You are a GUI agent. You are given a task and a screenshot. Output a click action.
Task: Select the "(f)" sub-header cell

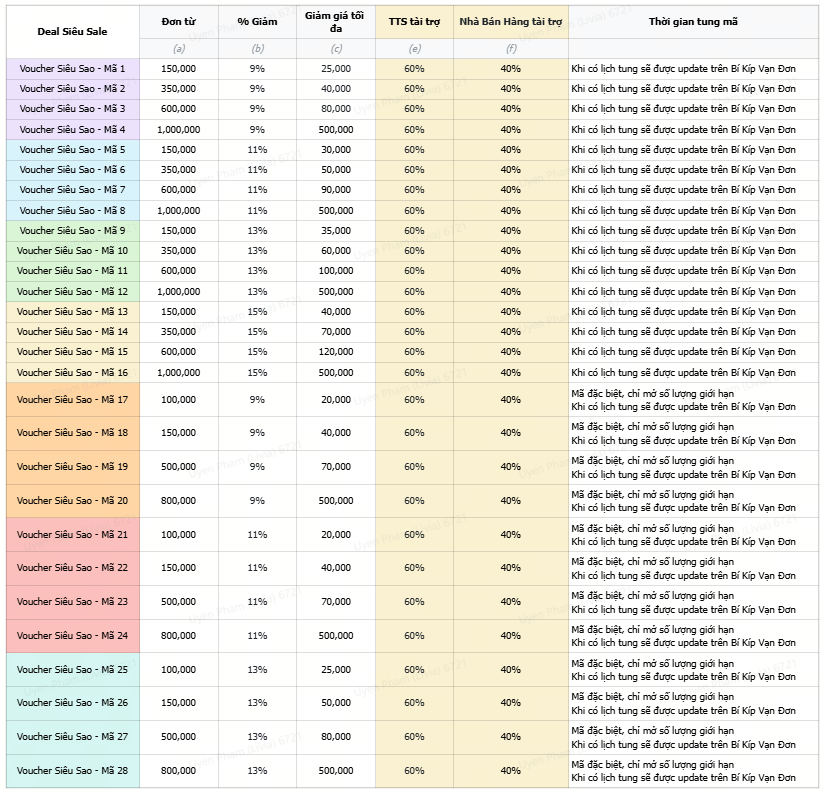click(510, 48)
